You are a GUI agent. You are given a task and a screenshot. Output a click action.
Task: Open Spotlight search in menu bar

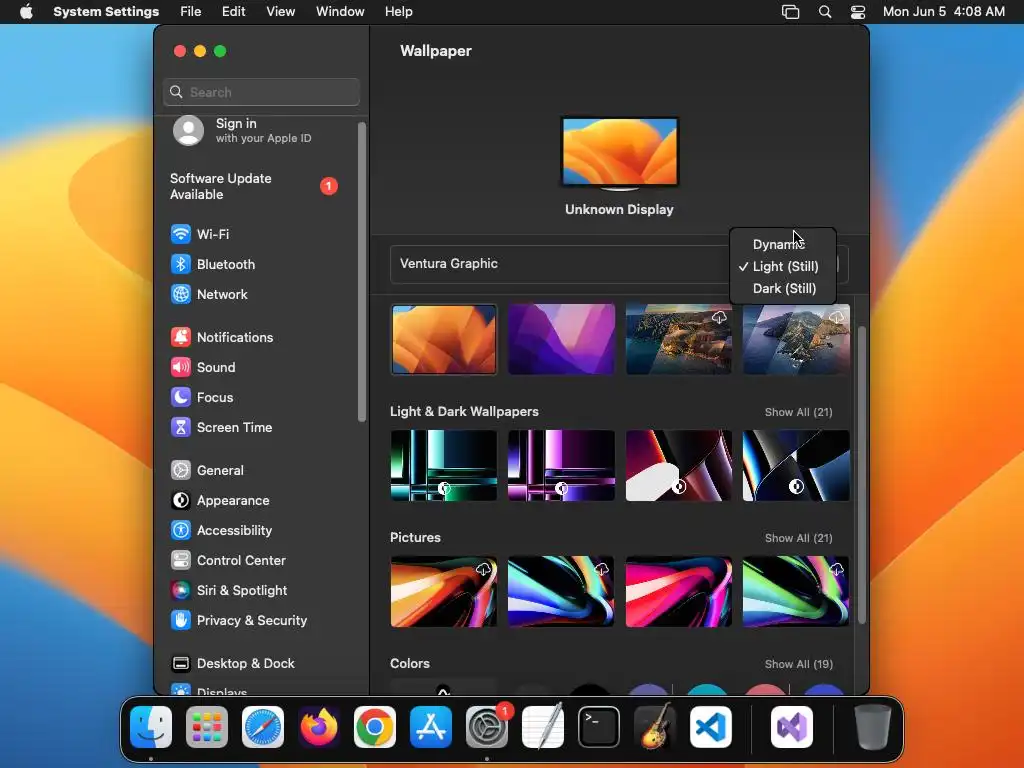tap(825, 12)
